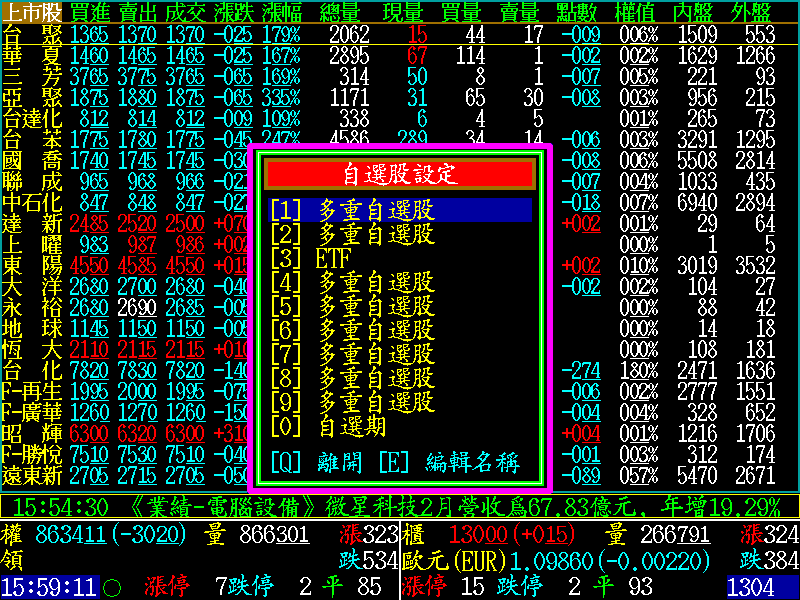
Task: Click the 自選股設定 red title bar
Action: click(x=400, y=174)
